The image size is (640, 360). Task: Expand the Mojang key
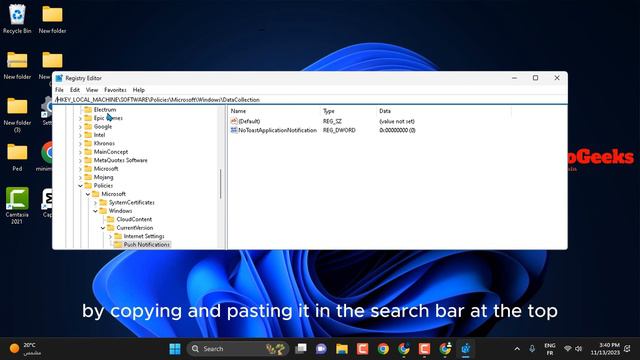click(80, 178)
